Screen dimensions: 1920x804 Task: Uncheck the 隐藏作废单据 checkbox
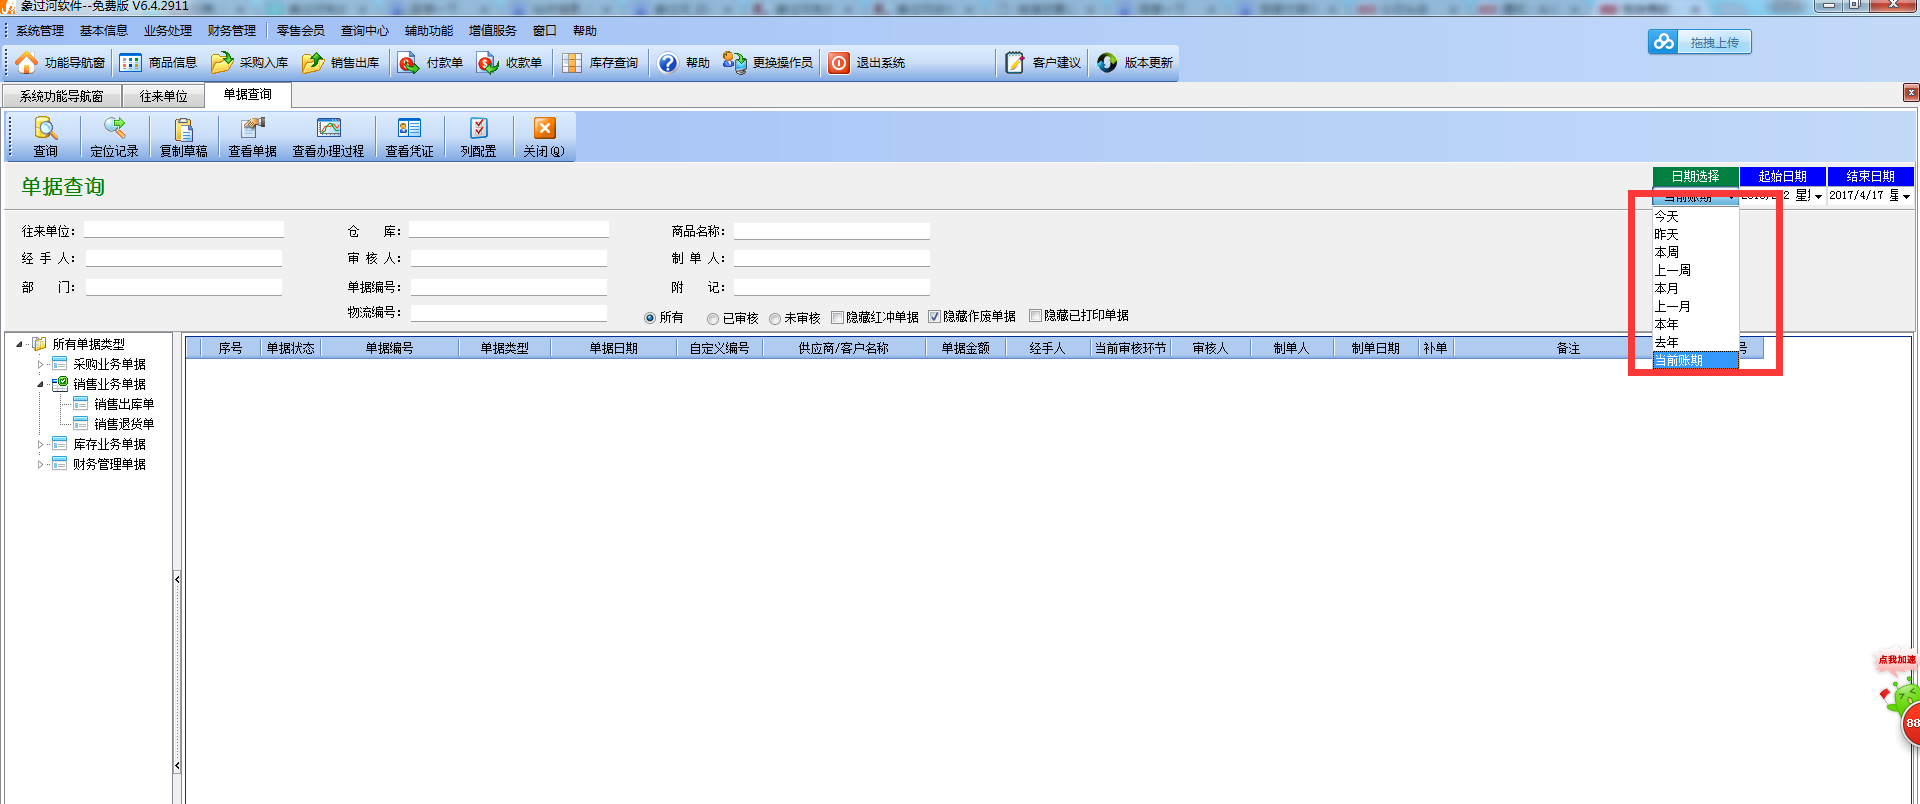point(935,317)
